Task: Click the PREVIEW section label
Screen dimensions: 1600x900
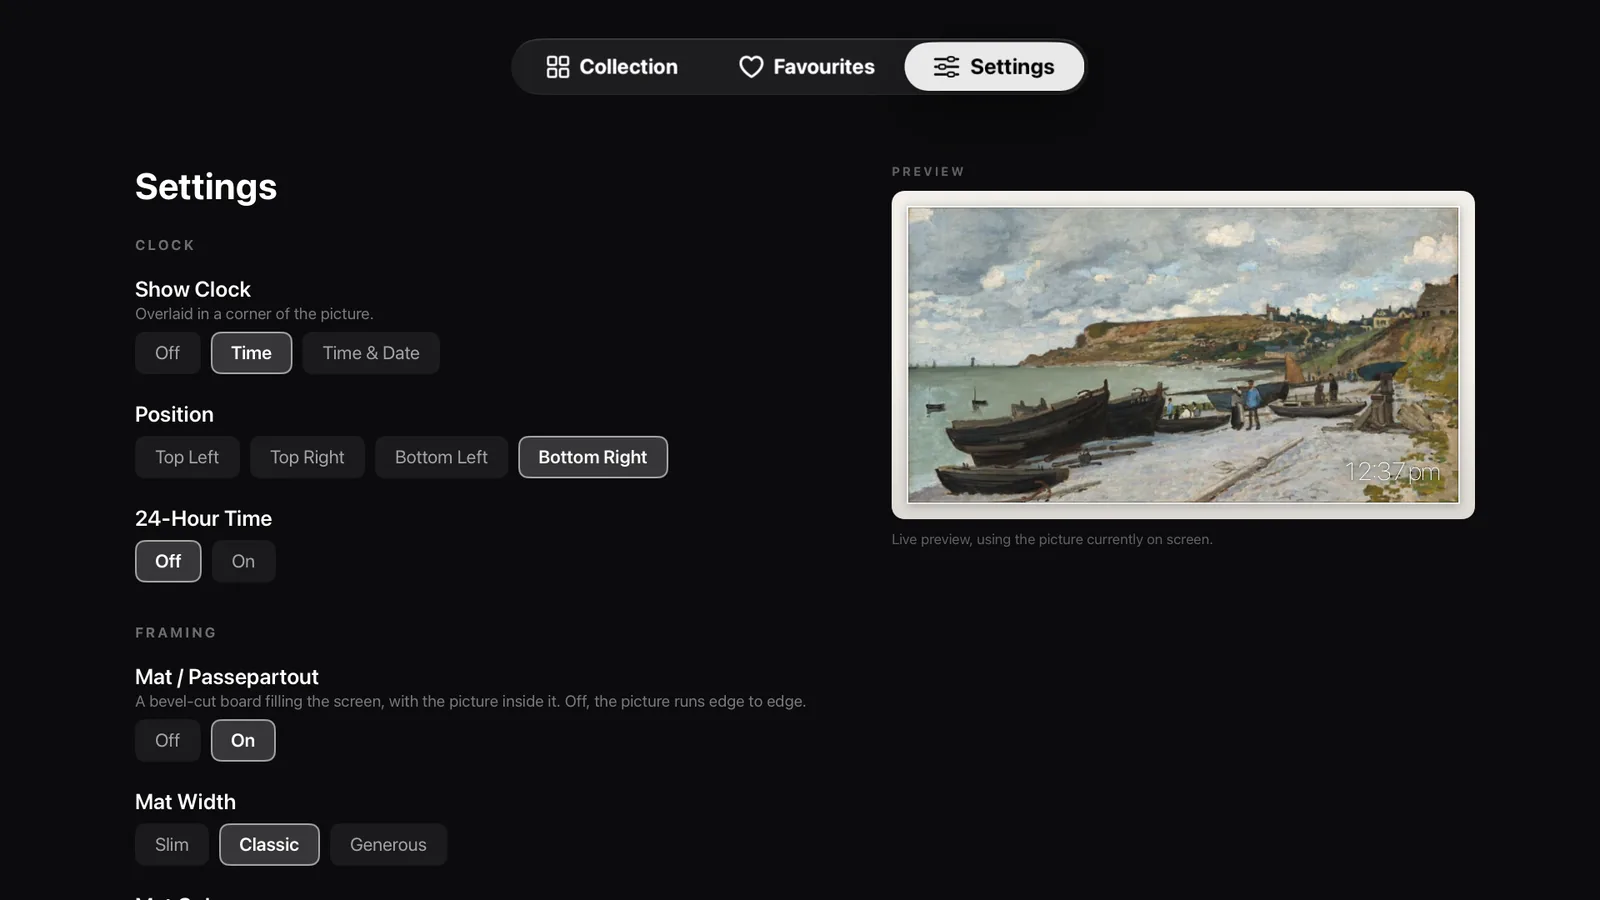Action: (928, 172)
